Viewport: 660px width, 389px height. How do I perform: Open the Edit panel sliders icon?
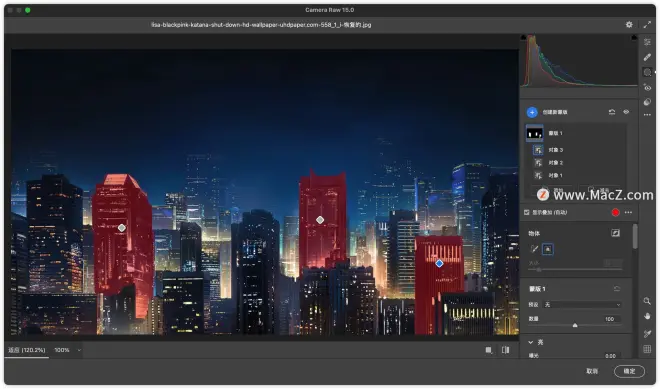(647, 42)
